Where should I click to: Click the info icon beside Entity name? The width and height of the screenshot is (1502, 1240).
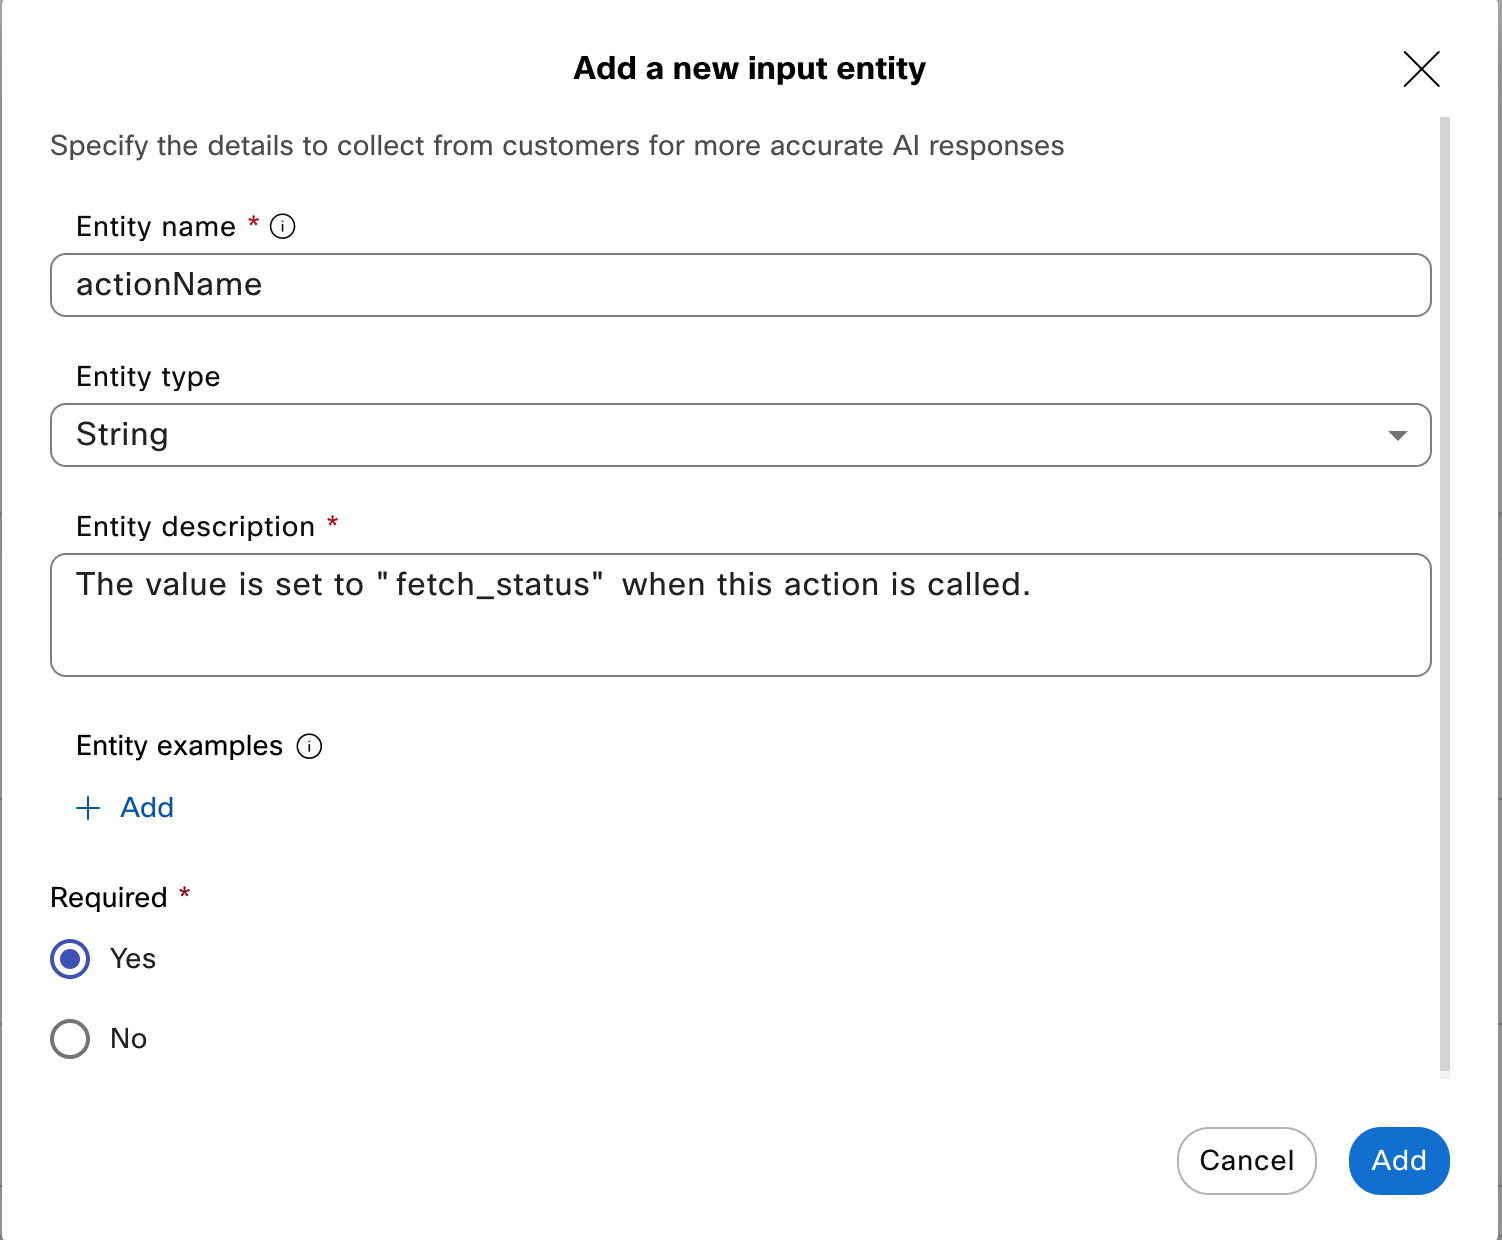(x=283, y=227)
